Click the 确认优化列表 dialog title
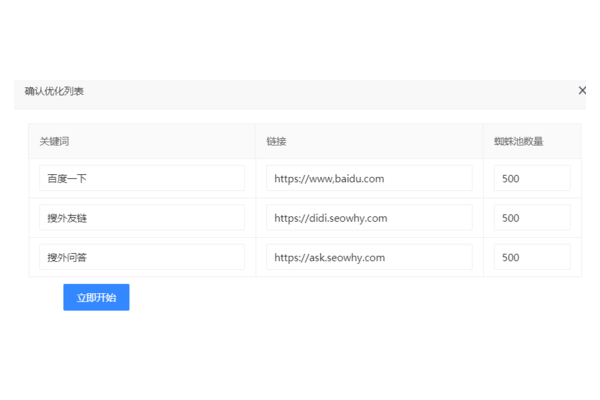Screen dimensions: 600x400 coord(55,92)
